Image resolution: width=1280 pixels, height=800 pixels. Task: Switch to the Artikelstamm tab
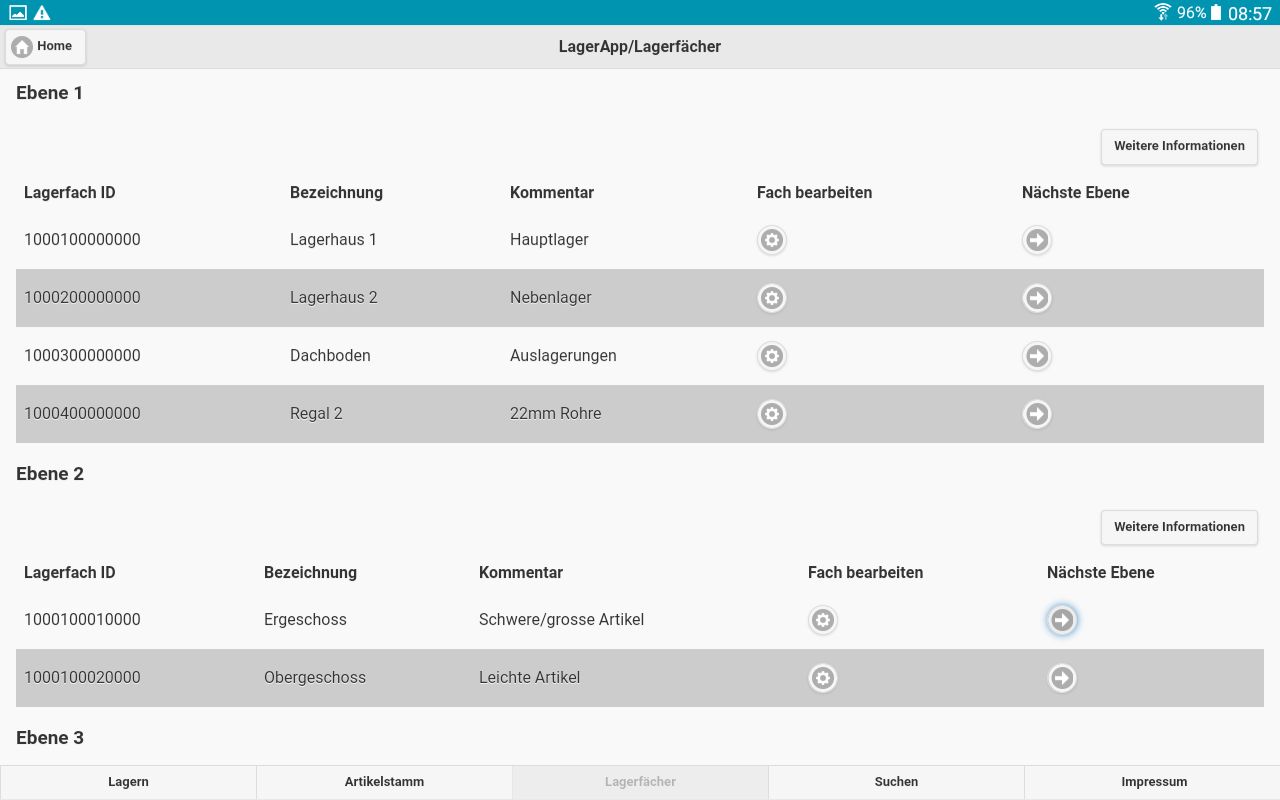point(384,782)
